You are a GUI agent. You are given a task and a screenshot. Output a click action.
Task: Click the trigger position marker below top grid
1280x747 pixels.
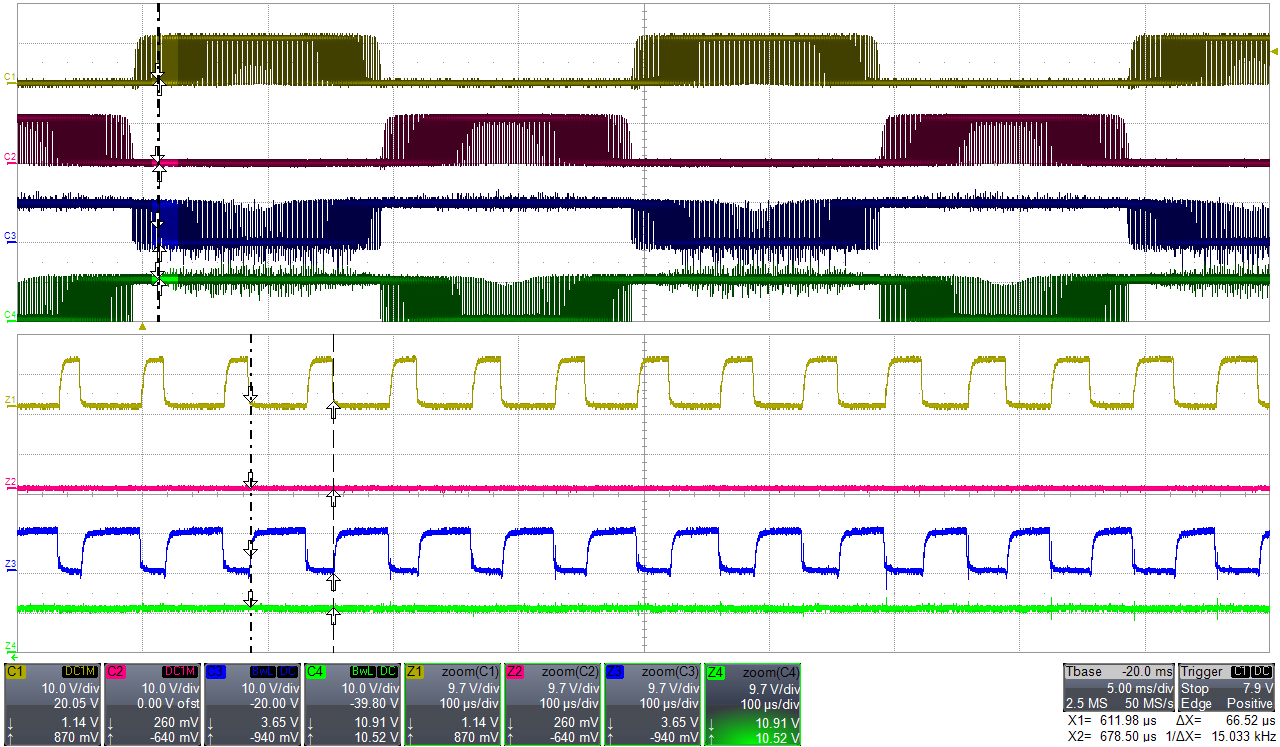(142, 326)
